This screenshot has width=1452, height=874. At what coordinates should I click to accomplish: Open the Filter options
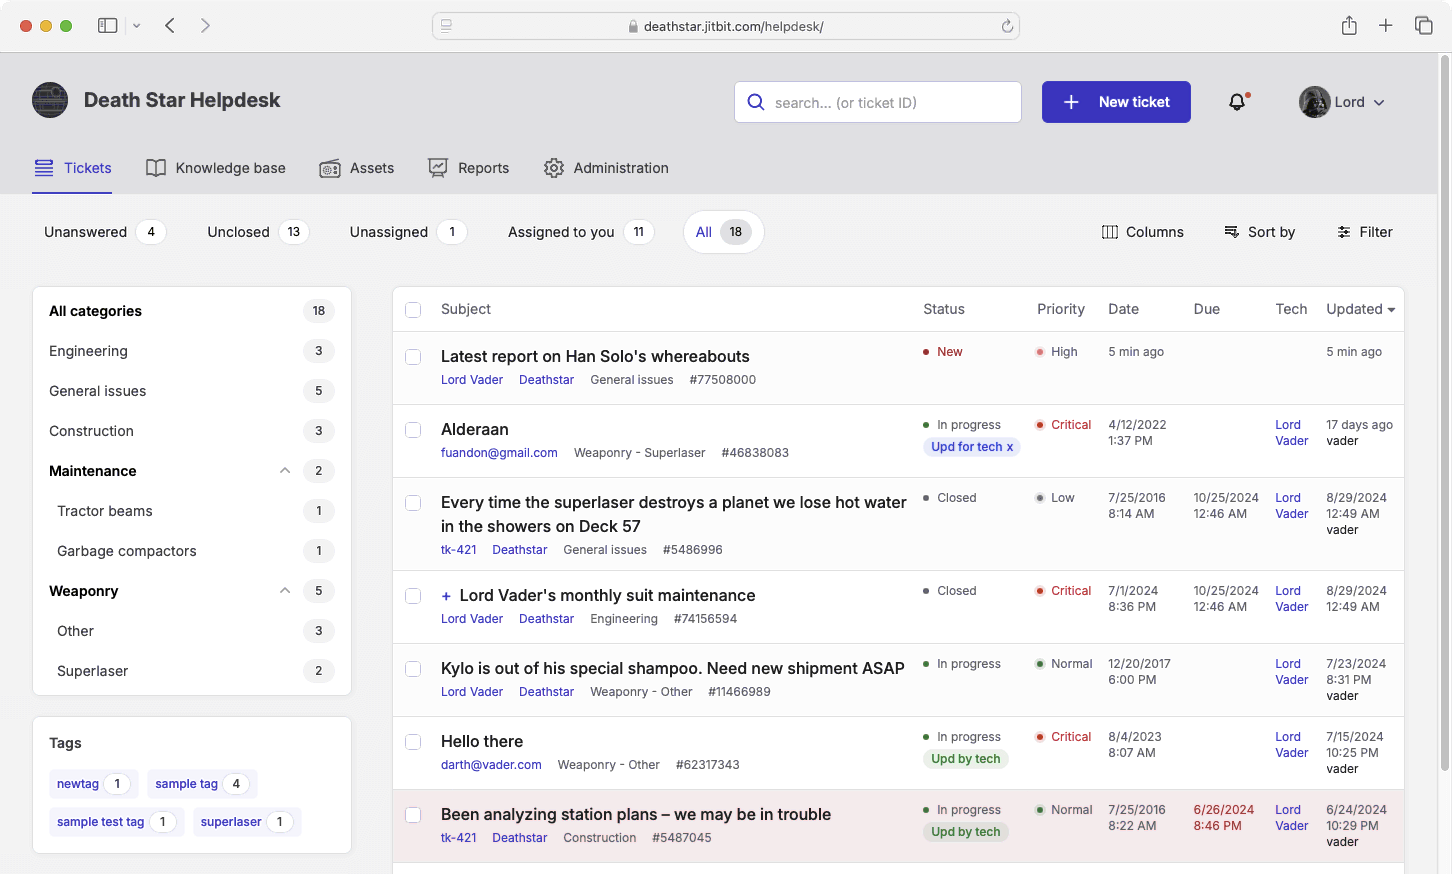click(1365, 232)
